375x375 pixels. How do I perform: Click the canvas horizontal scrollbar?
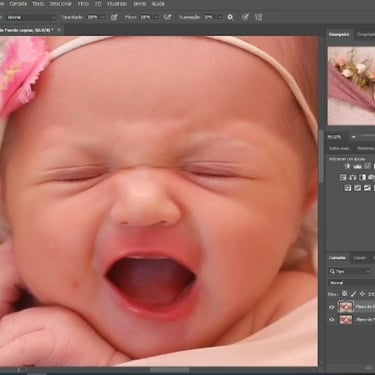coord(169,370)
